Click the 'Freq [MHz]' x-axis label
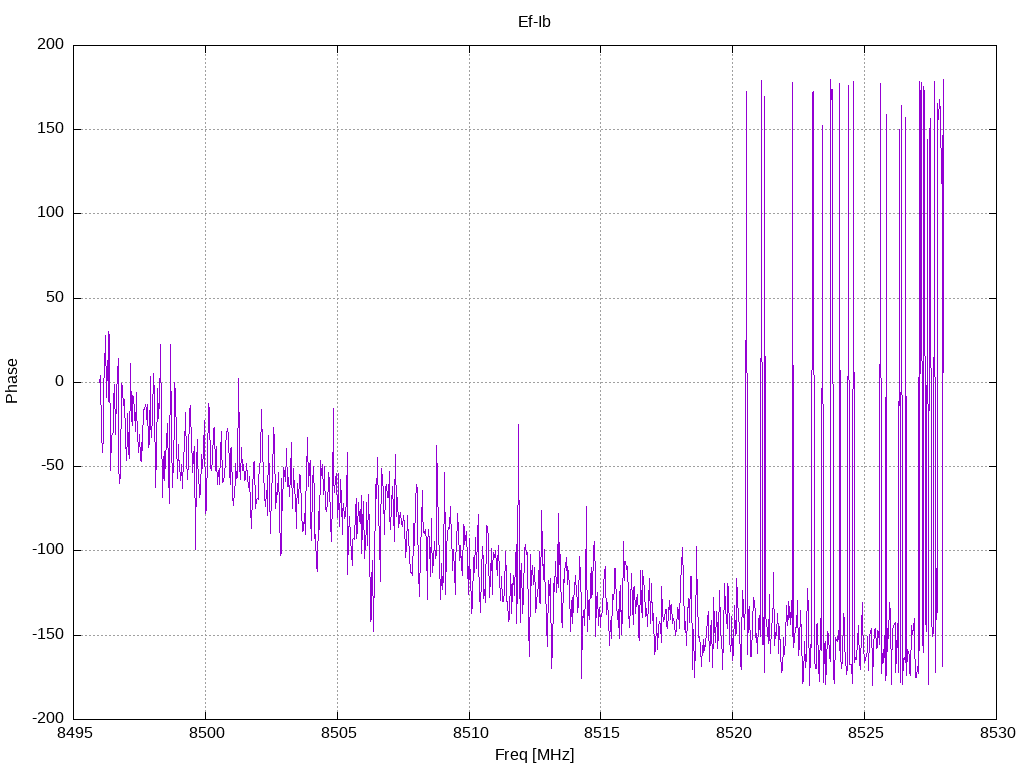The width and height of the screenshot is (1024, 768). coord(534,755)
